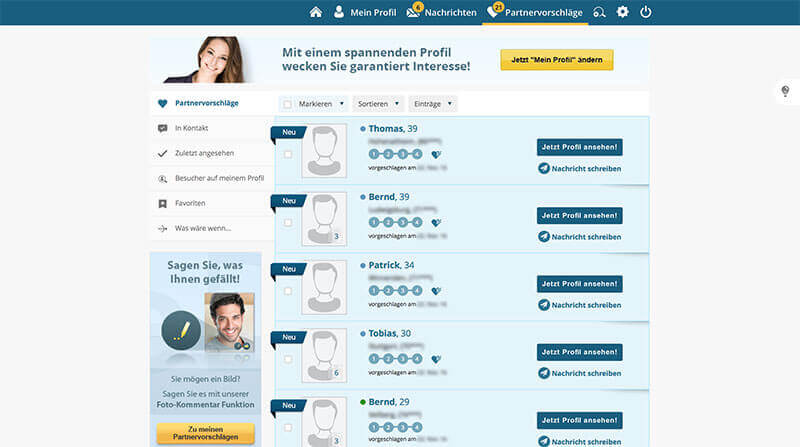Toggle the Markieren select-all checkbox

pyautogui.click(x=288, y=103)
